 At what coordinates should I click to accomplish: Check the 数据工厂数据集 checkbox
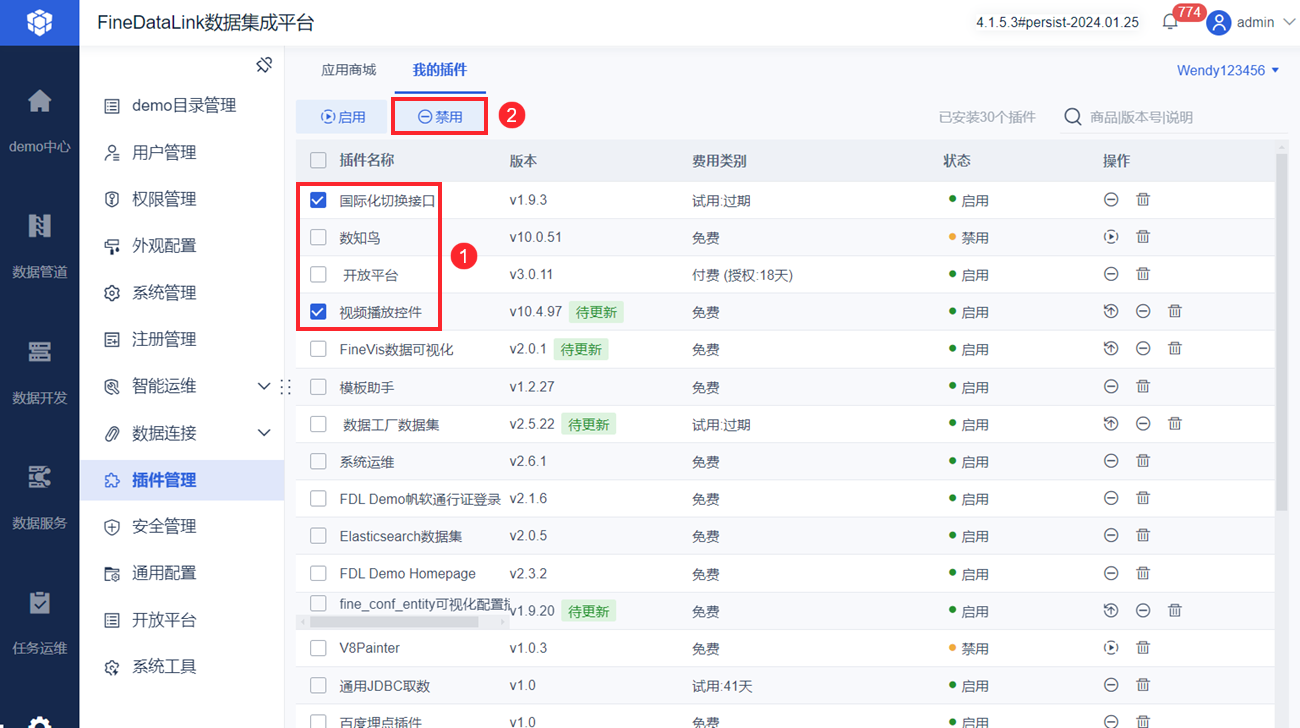(318, 424)
